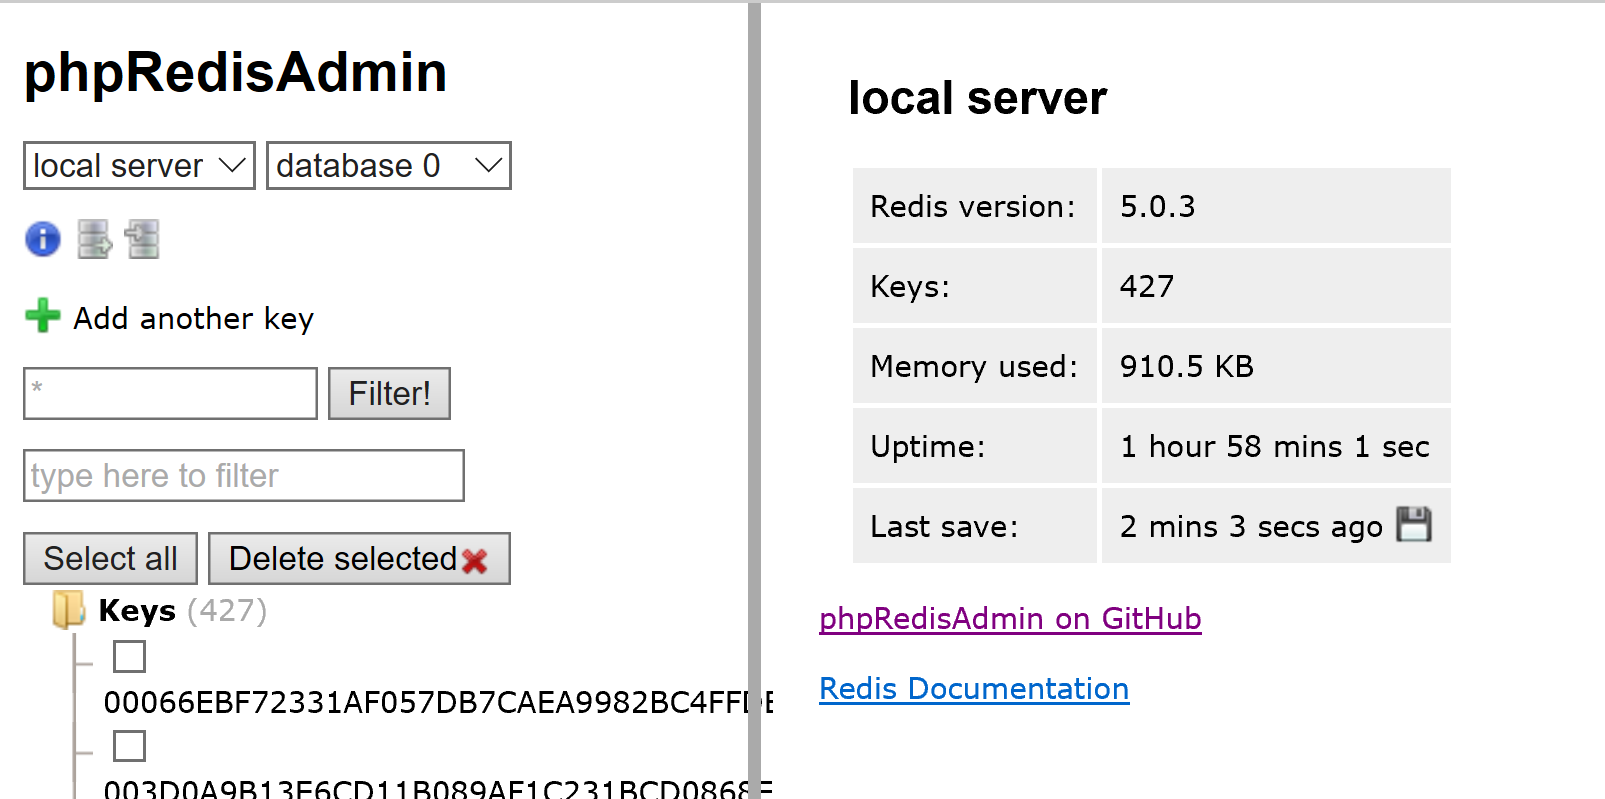Click the 'Last save:' label cell
The image size is (1605, 799).
tap(975, 526)
